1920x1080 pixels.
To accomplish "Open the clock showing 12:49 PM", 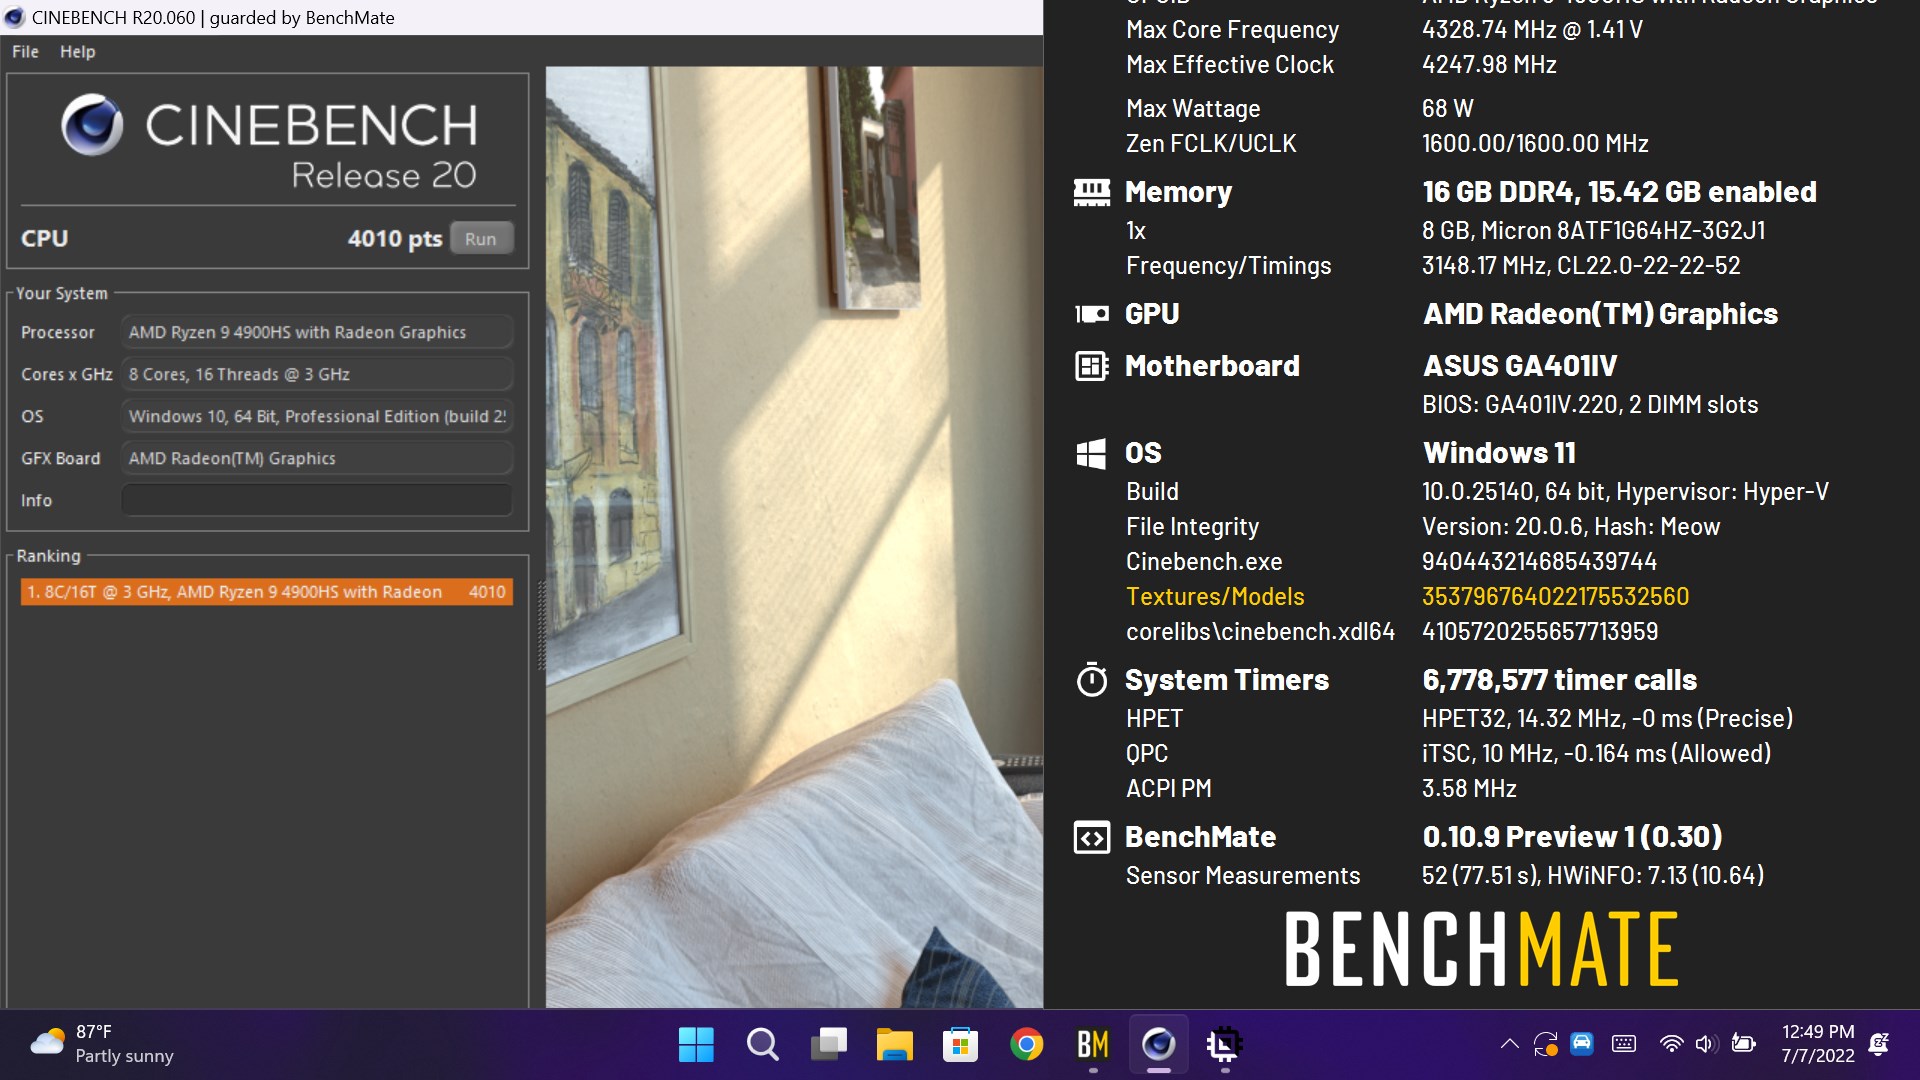I will coord(1817,1044).
